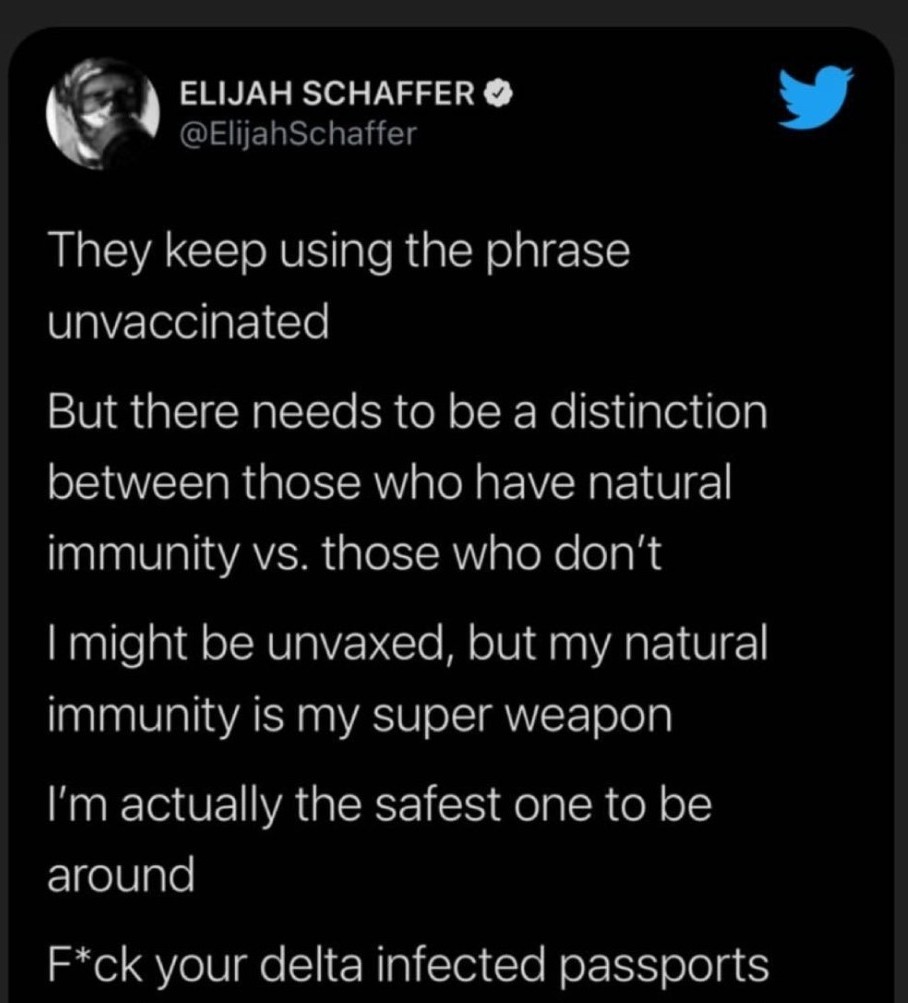
Task: Click the @ElijahSchaffer handle
Action: point(298,133)
